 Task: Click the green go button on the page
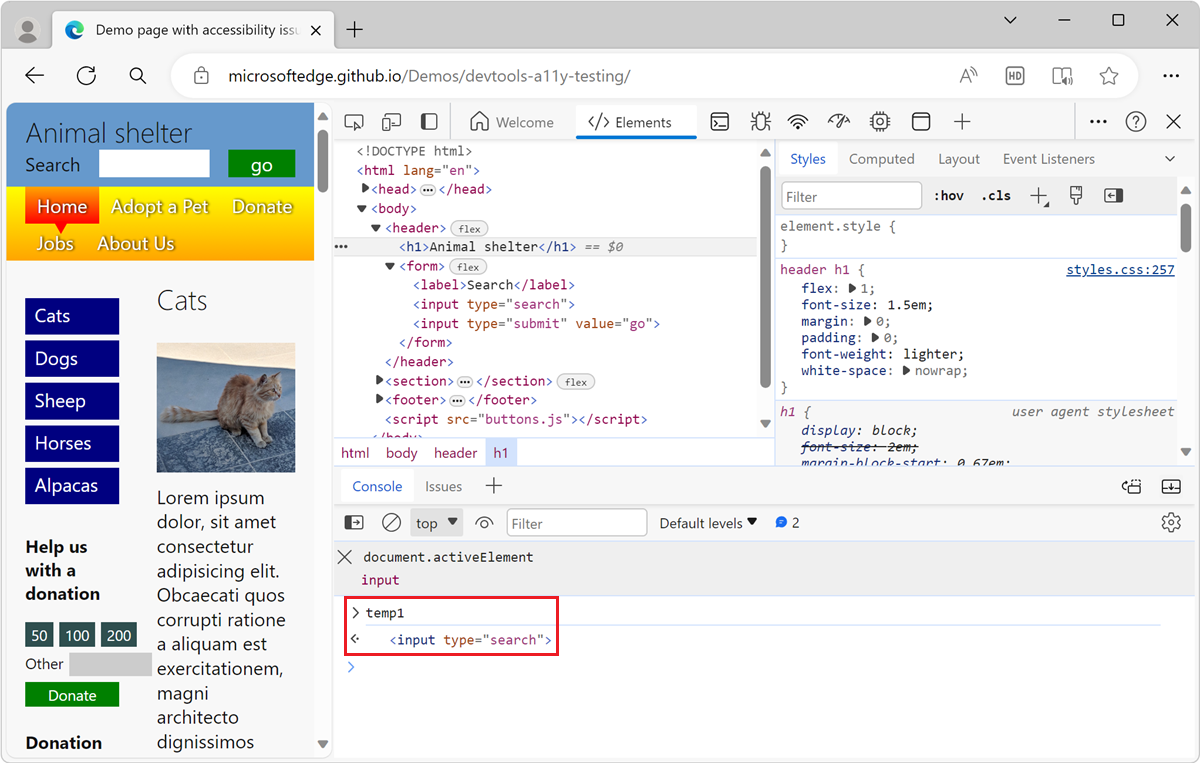pos(261,164)
